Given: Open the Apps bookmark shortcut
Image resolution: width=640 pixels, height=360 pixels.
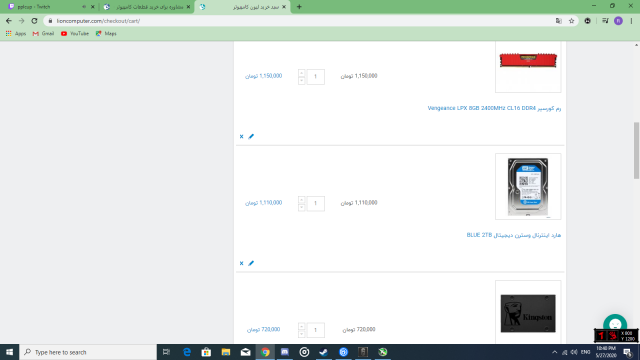Looking at the screenshot, I should pos(16,33).
